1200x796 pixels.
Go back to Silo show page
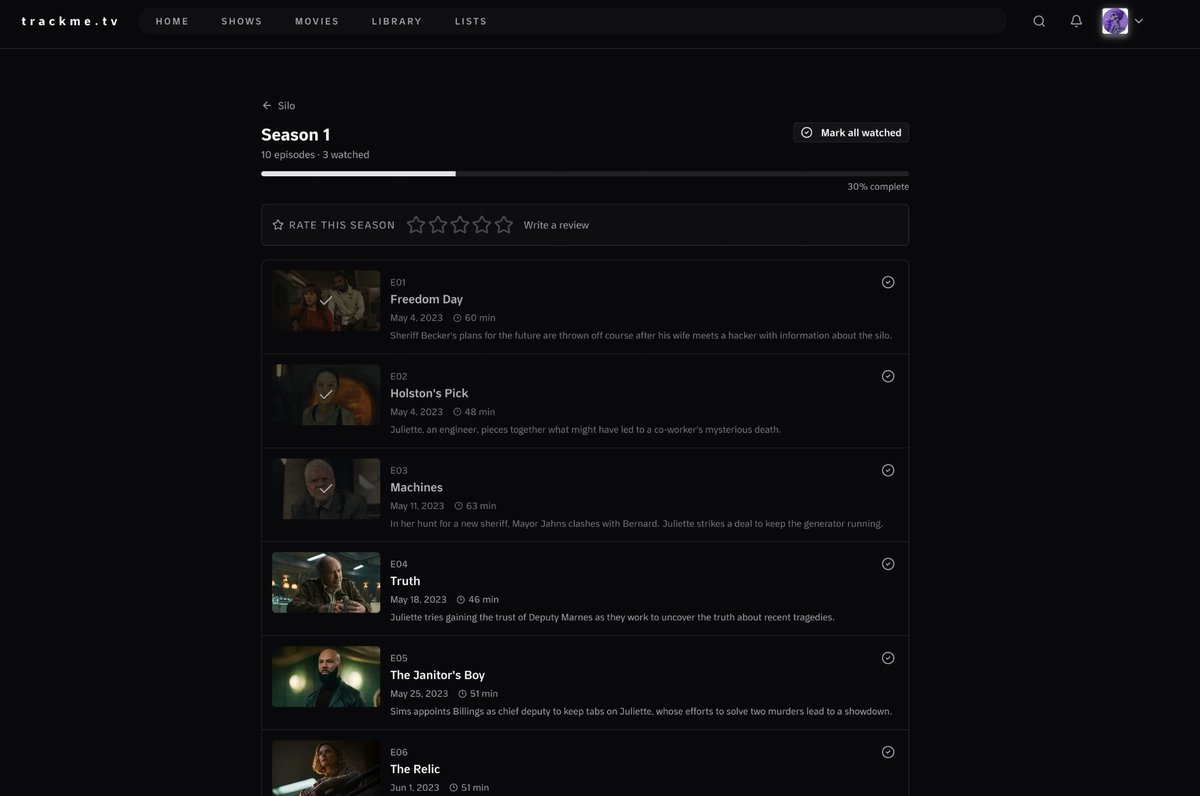click(x=278, y=105)
